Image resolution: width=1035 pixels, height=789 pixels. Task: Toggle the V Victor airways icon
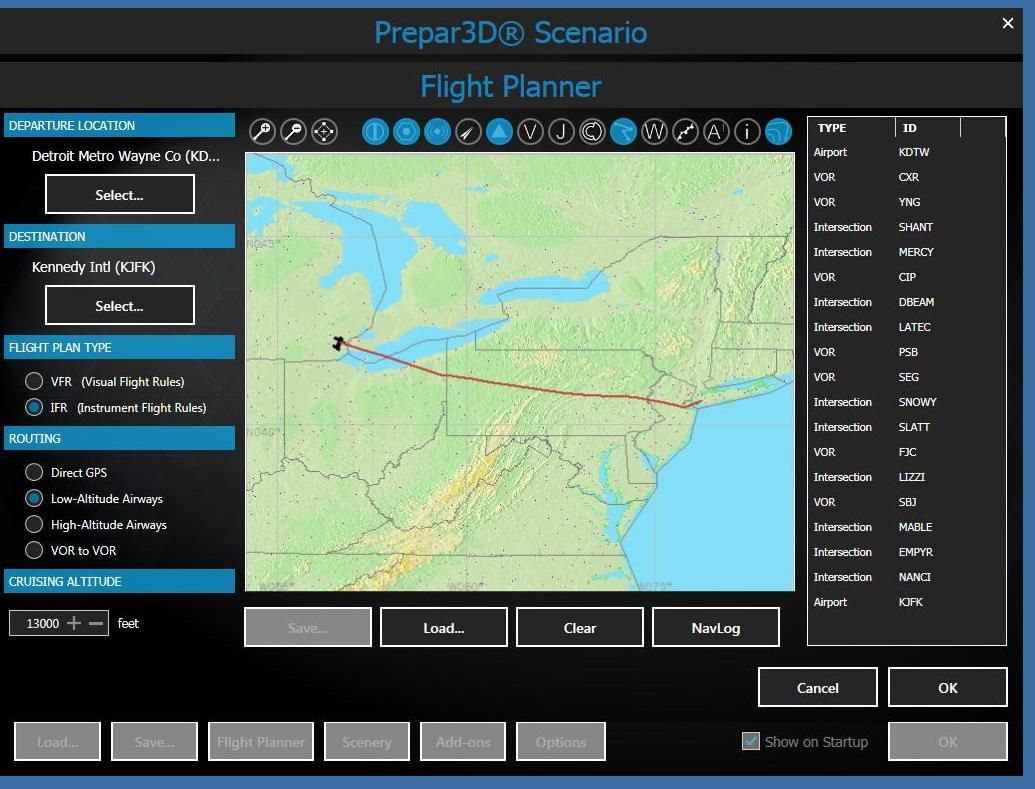(x=530, y=132)
